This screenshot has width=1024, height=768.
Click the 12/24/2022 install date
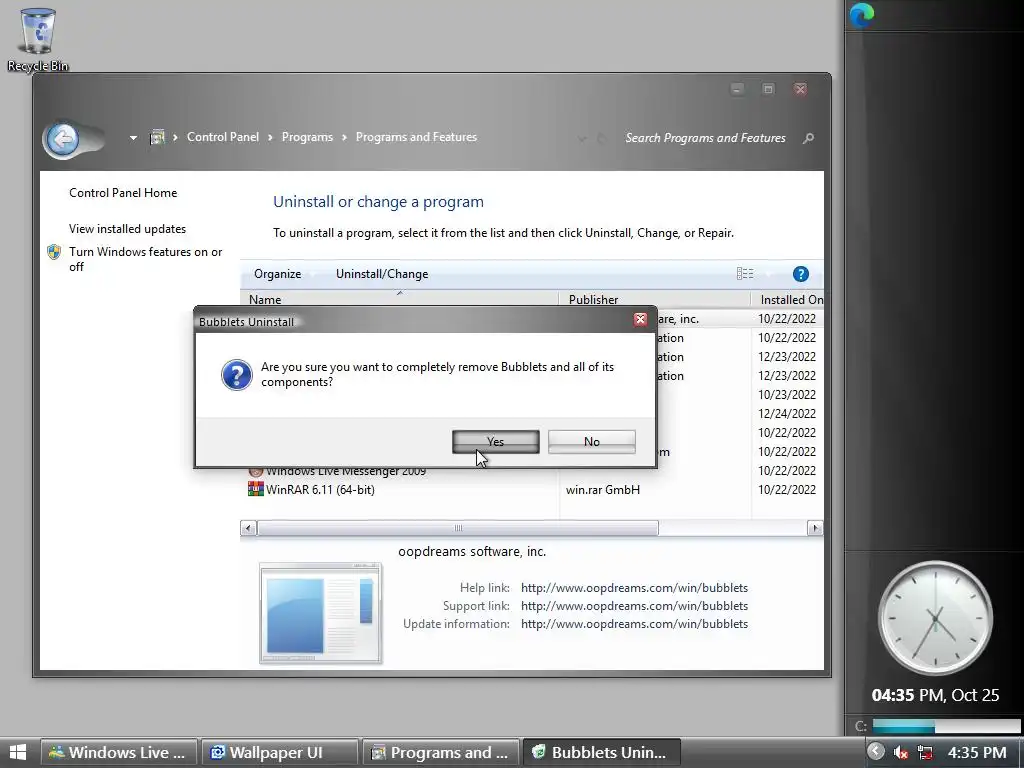point(787,413)
